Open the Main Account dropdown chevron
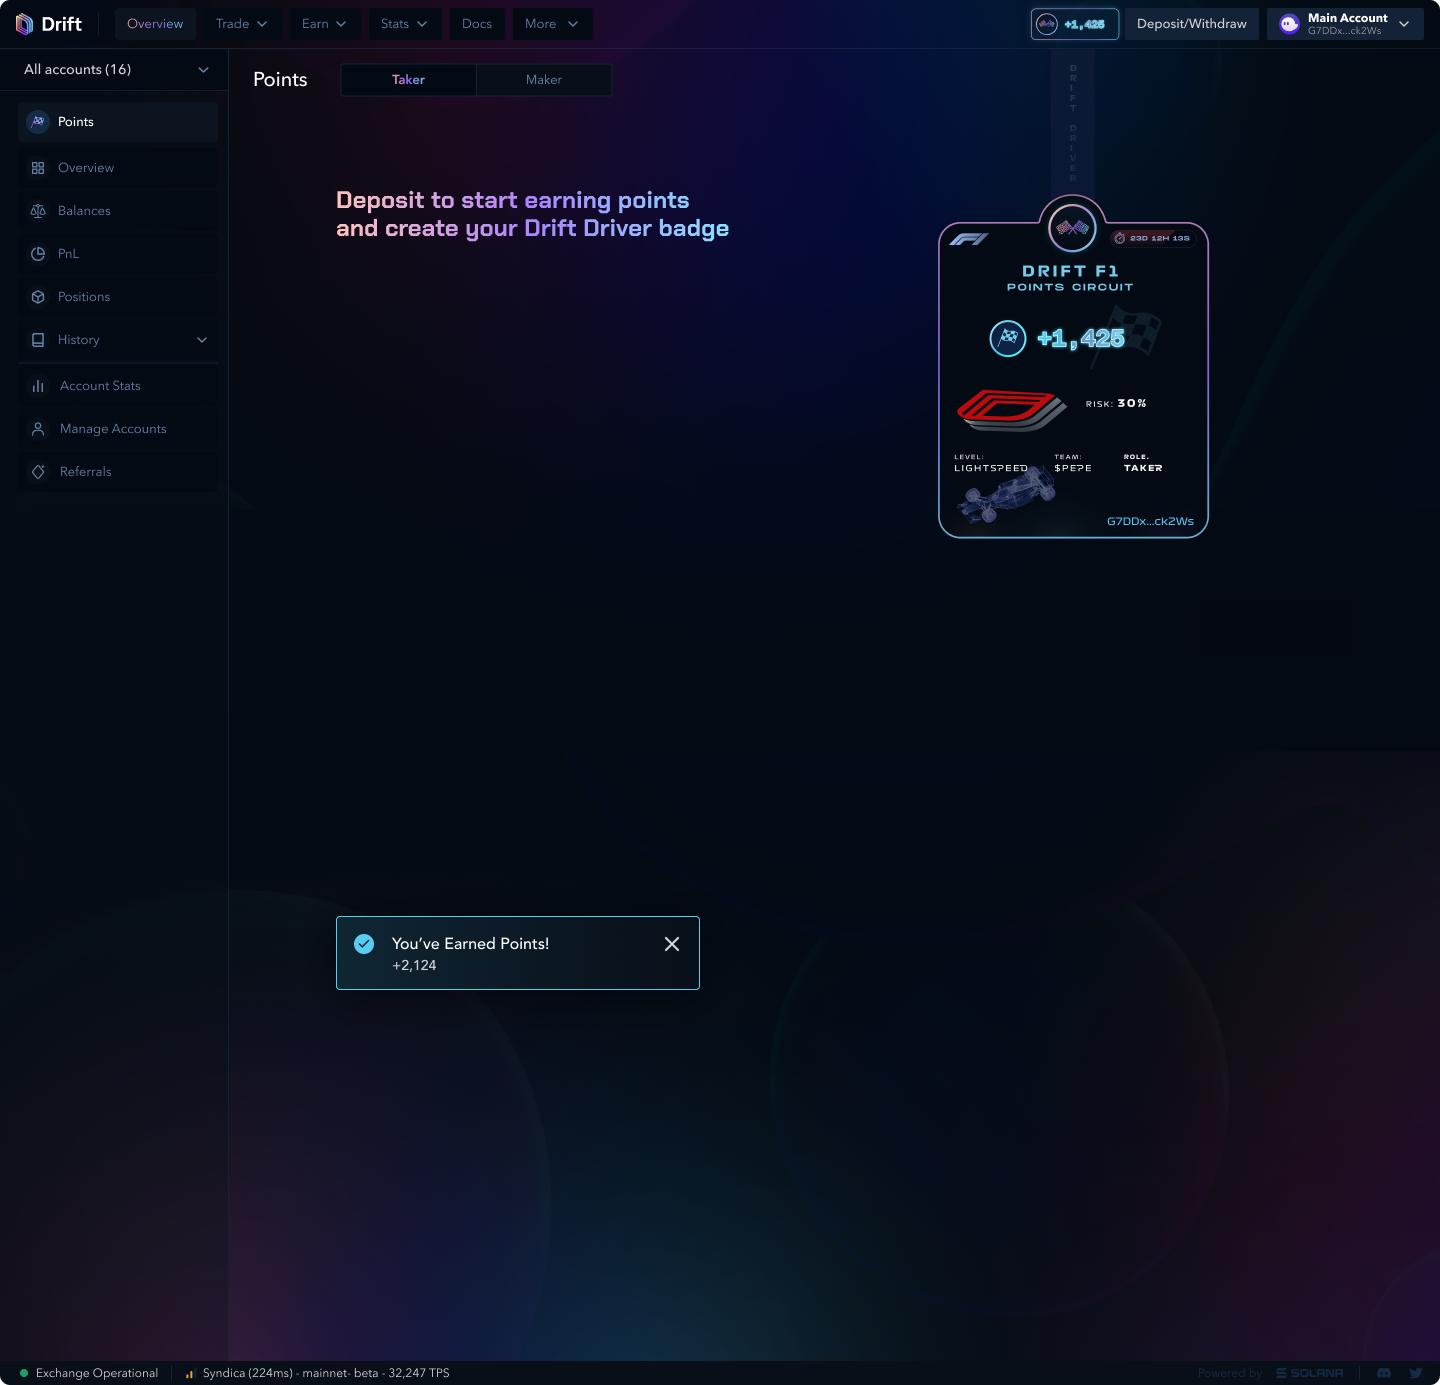Screen dimensions: 1440x1385 coord(1404,24)
